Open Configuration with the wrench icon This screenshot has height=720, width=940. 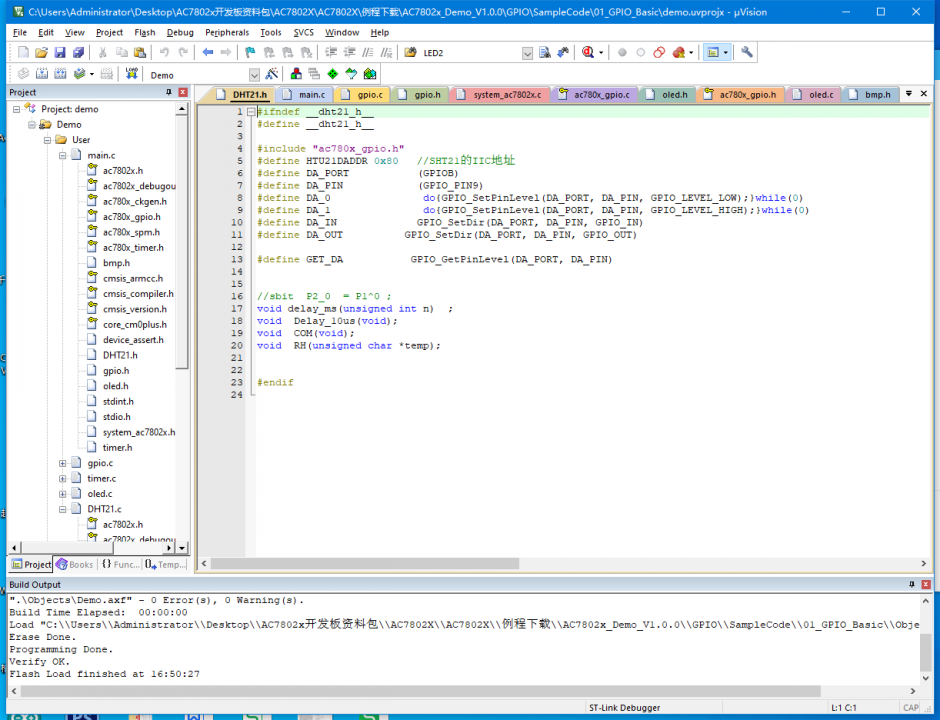(746, 53)
